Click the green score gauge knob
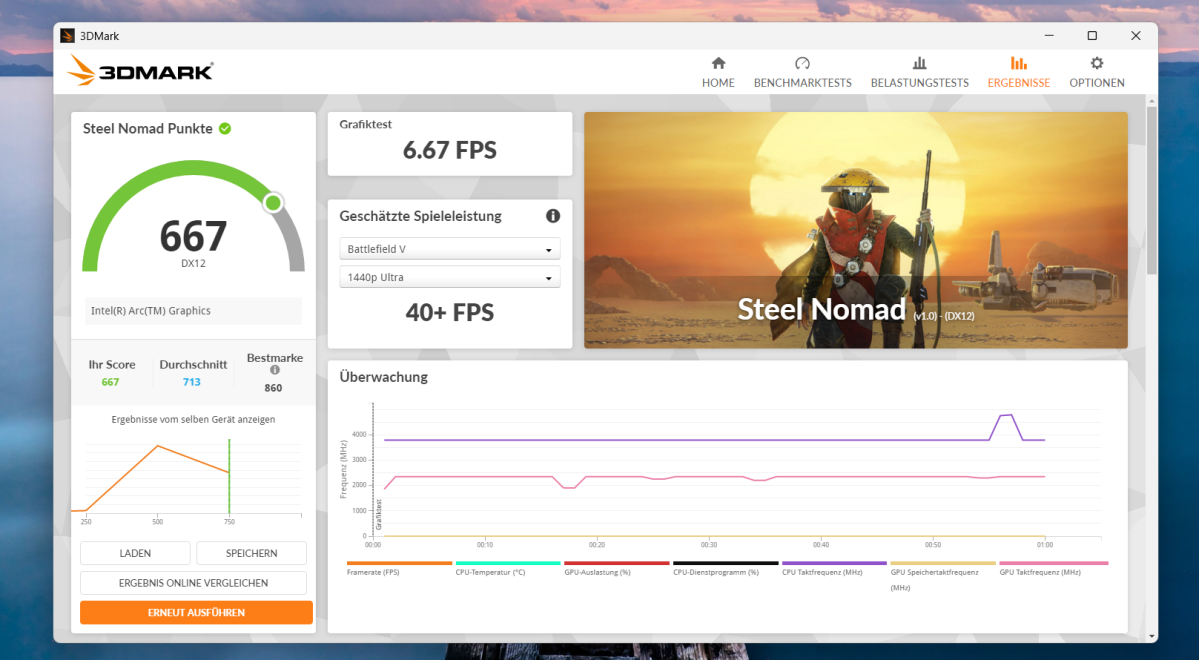The image size is (1199, 660). [x=273, y=203]
